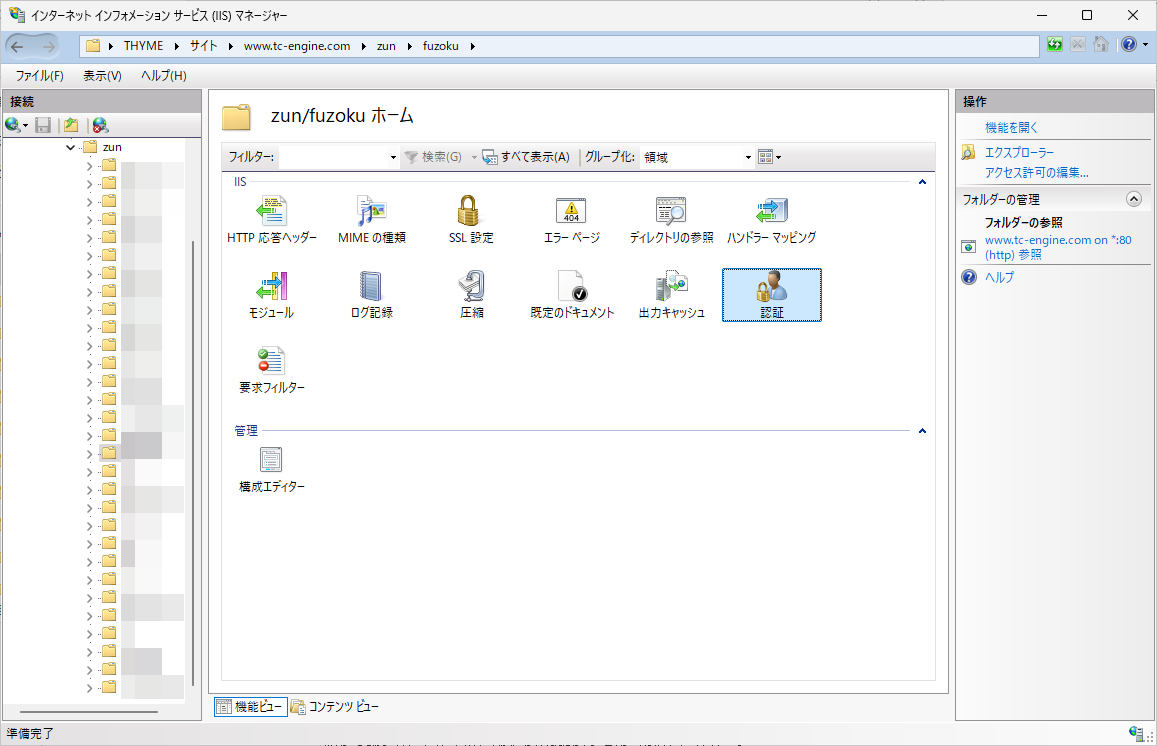Open the ファイル(F) menu

point(40,75)
